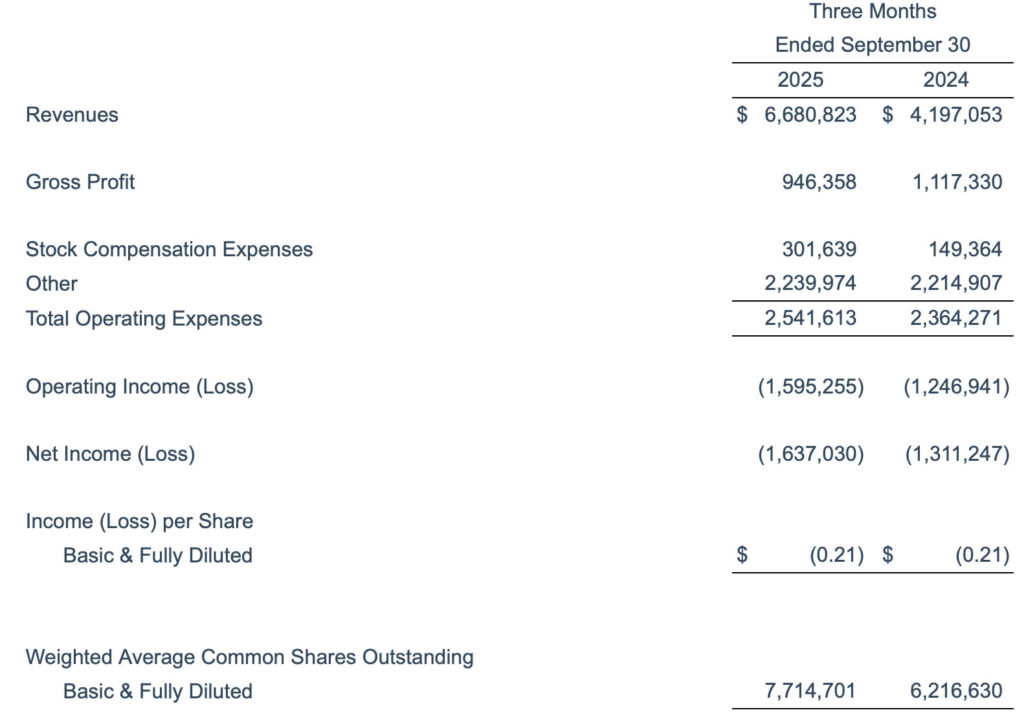Screen dimensions: 1024x721
Task: Click the Gross Profit row label
Action: click(x=80, y=182)
